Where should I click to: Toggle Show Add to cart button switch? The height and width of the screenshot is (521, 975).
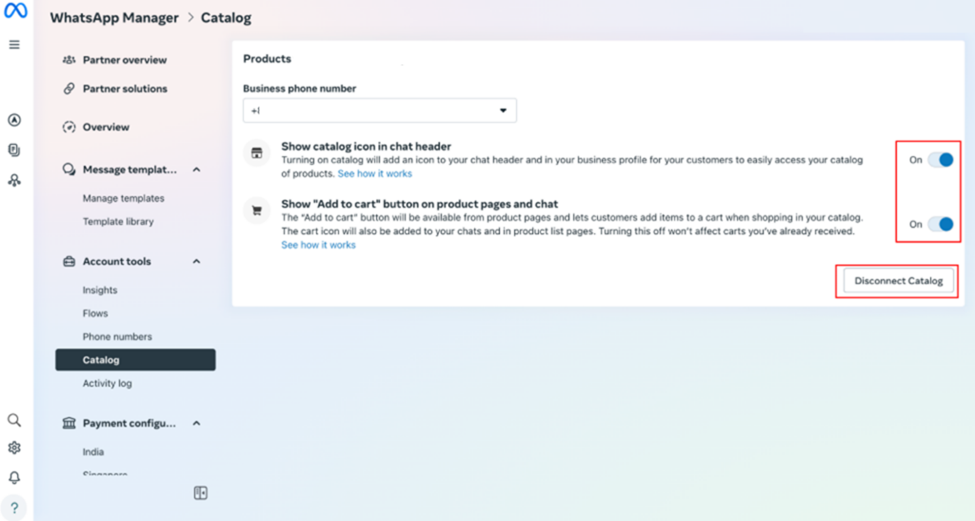coord(940,224)
